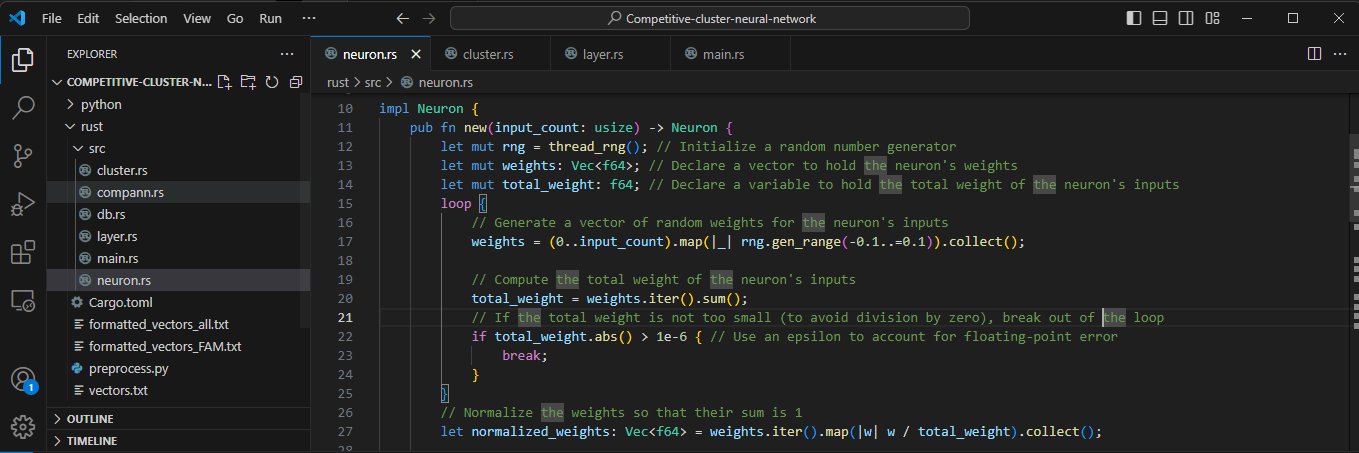Click New File icon in explorer header

coord(224,82)
